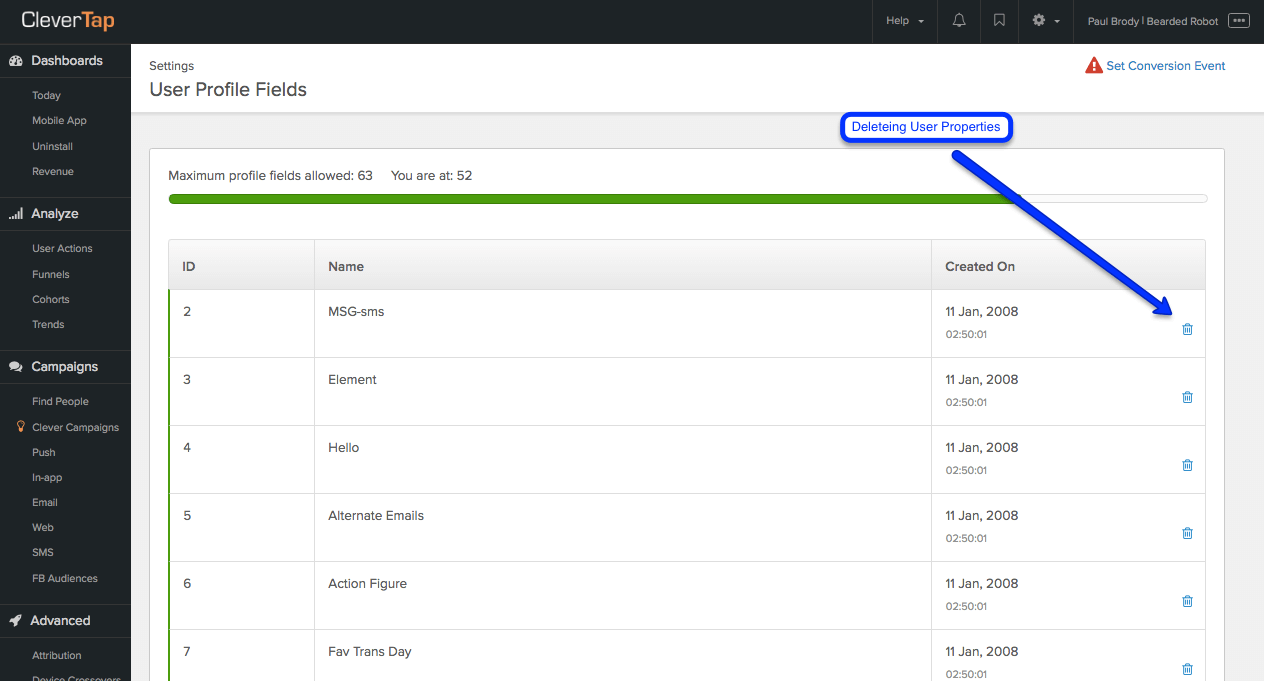Click the 'You are at: 52' text
Image resolution: width=1264 pixels, height=681 pixels.
pos(431,175)
